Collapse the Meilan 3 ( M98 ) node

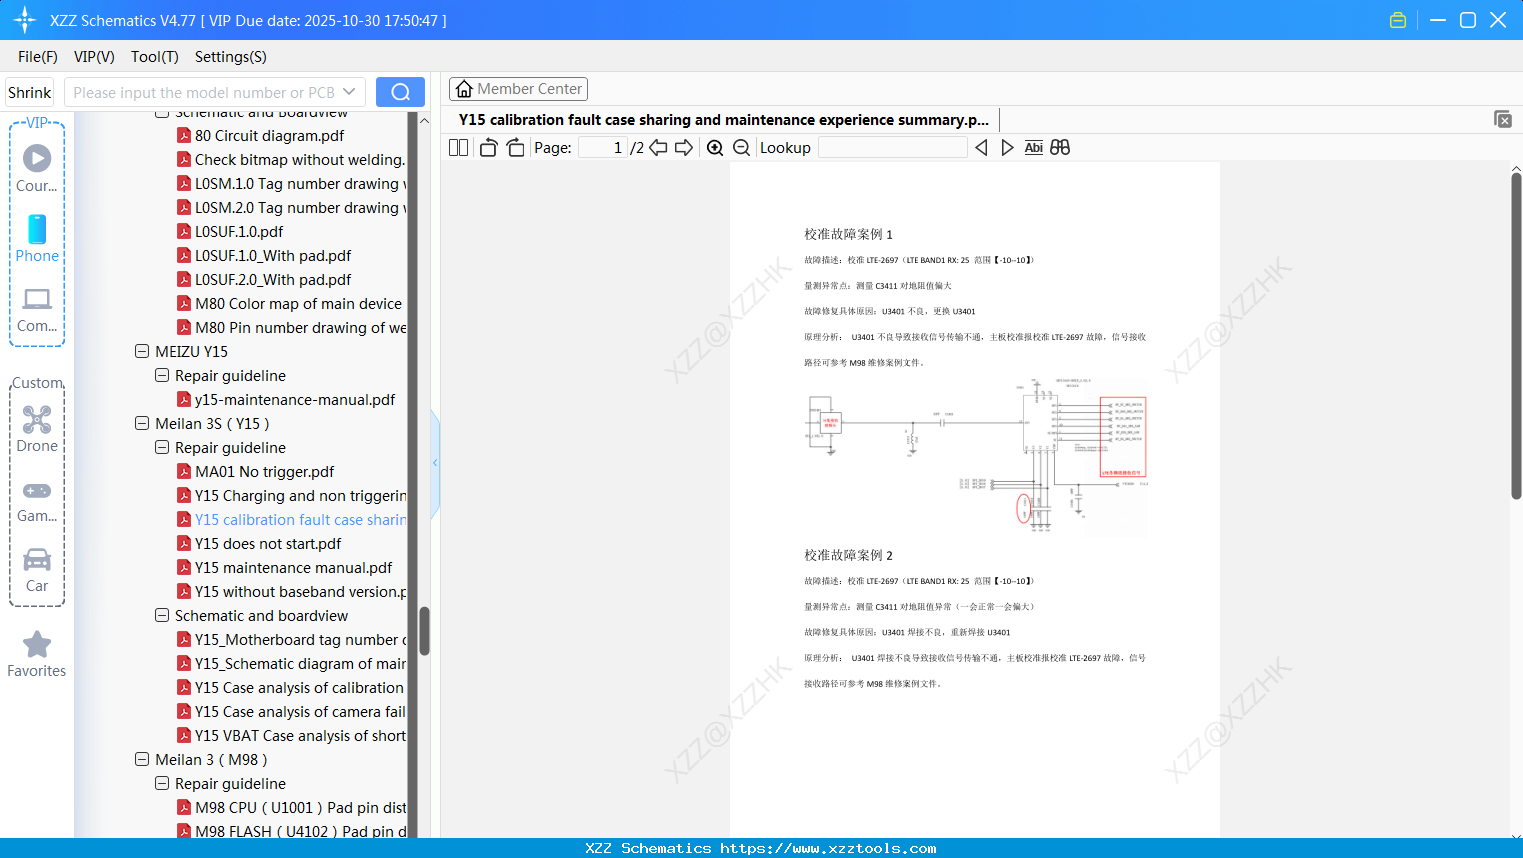(x=142, y=759)
